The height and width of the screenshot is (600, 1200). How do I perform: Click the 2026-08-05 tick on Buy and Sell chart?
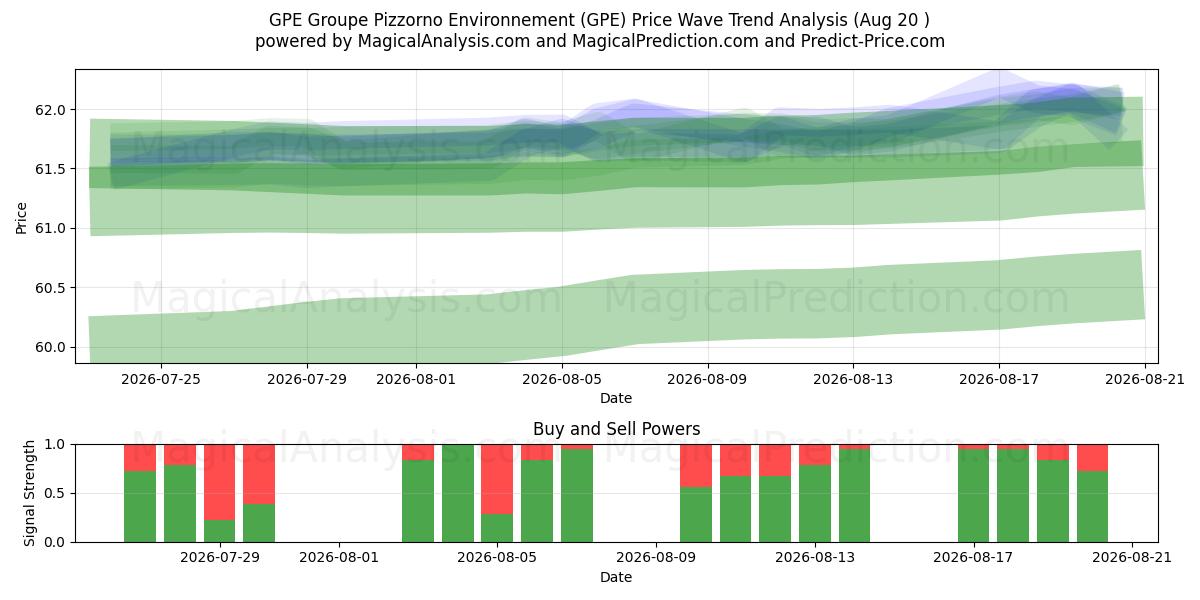(497, 558)
